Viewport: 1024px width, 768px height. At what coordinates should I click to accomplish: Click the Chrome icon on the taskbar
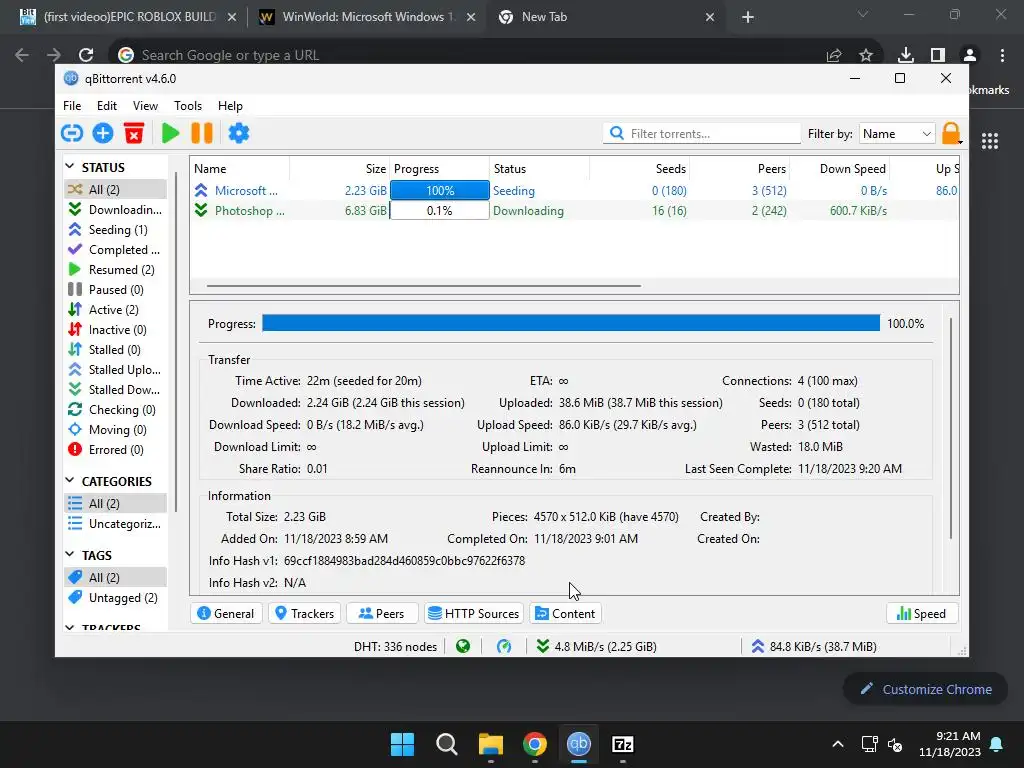pyautogui.click(x=535, y=744)
